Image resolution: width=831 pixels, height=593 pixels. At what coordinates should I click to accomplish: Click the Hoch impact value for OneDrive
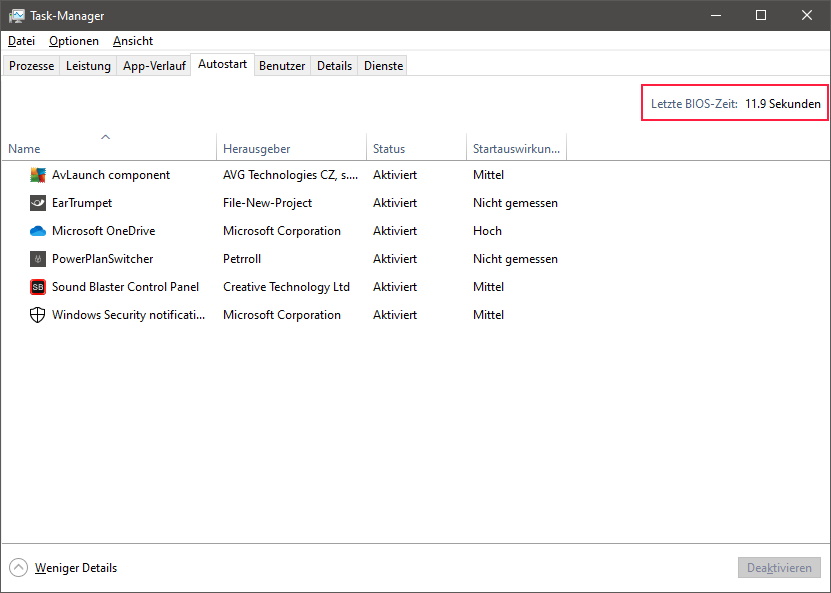click(487, 231)
